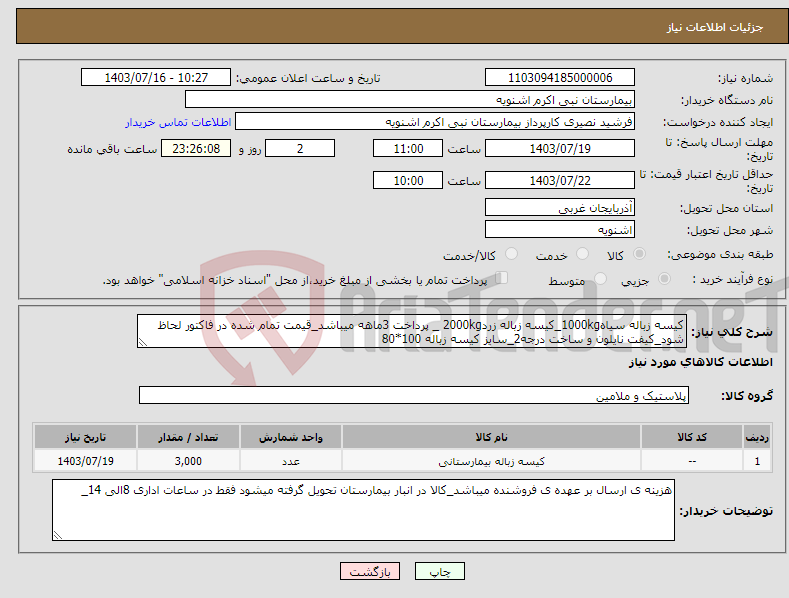Click remaining time field 23:26:08
The image size is (789, 598).
[196, 148]
